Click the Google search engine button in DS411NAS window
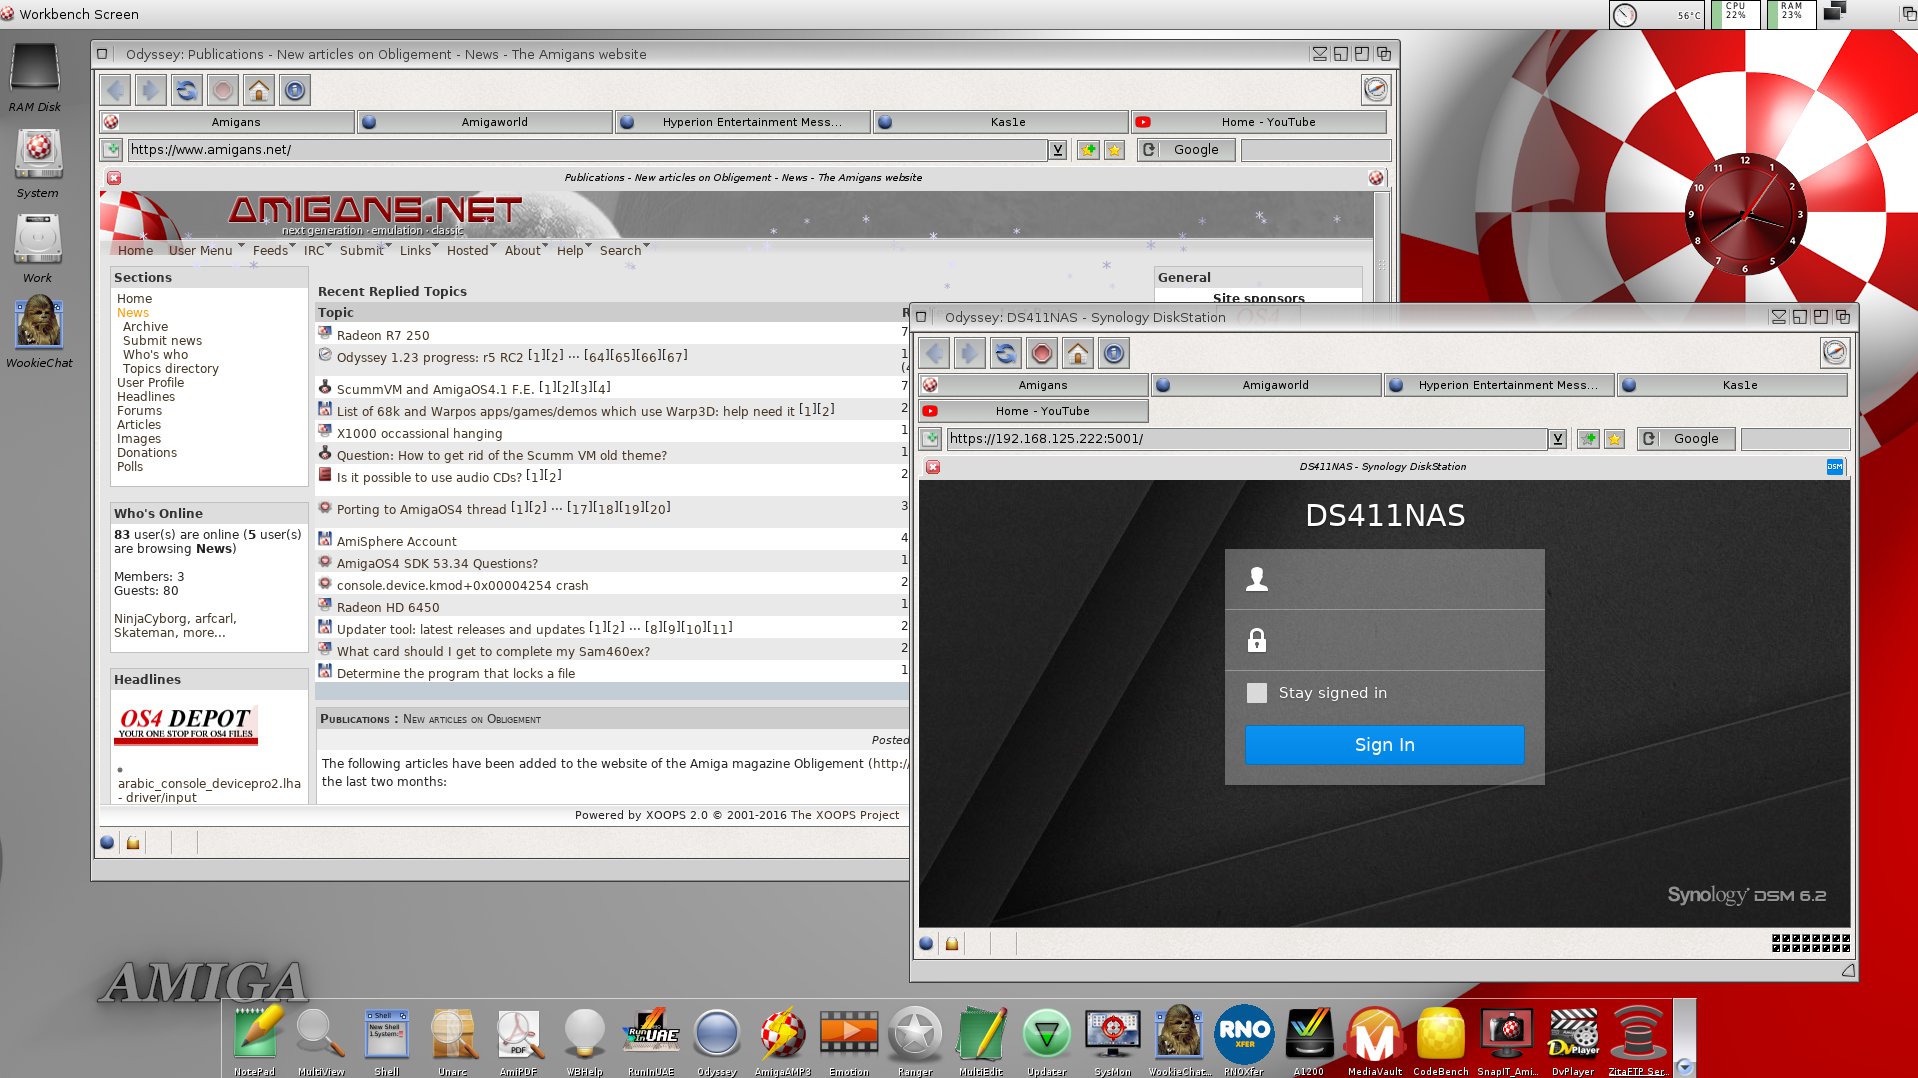Viewport: 1918px width, 1078px height. pos(1686,439)
